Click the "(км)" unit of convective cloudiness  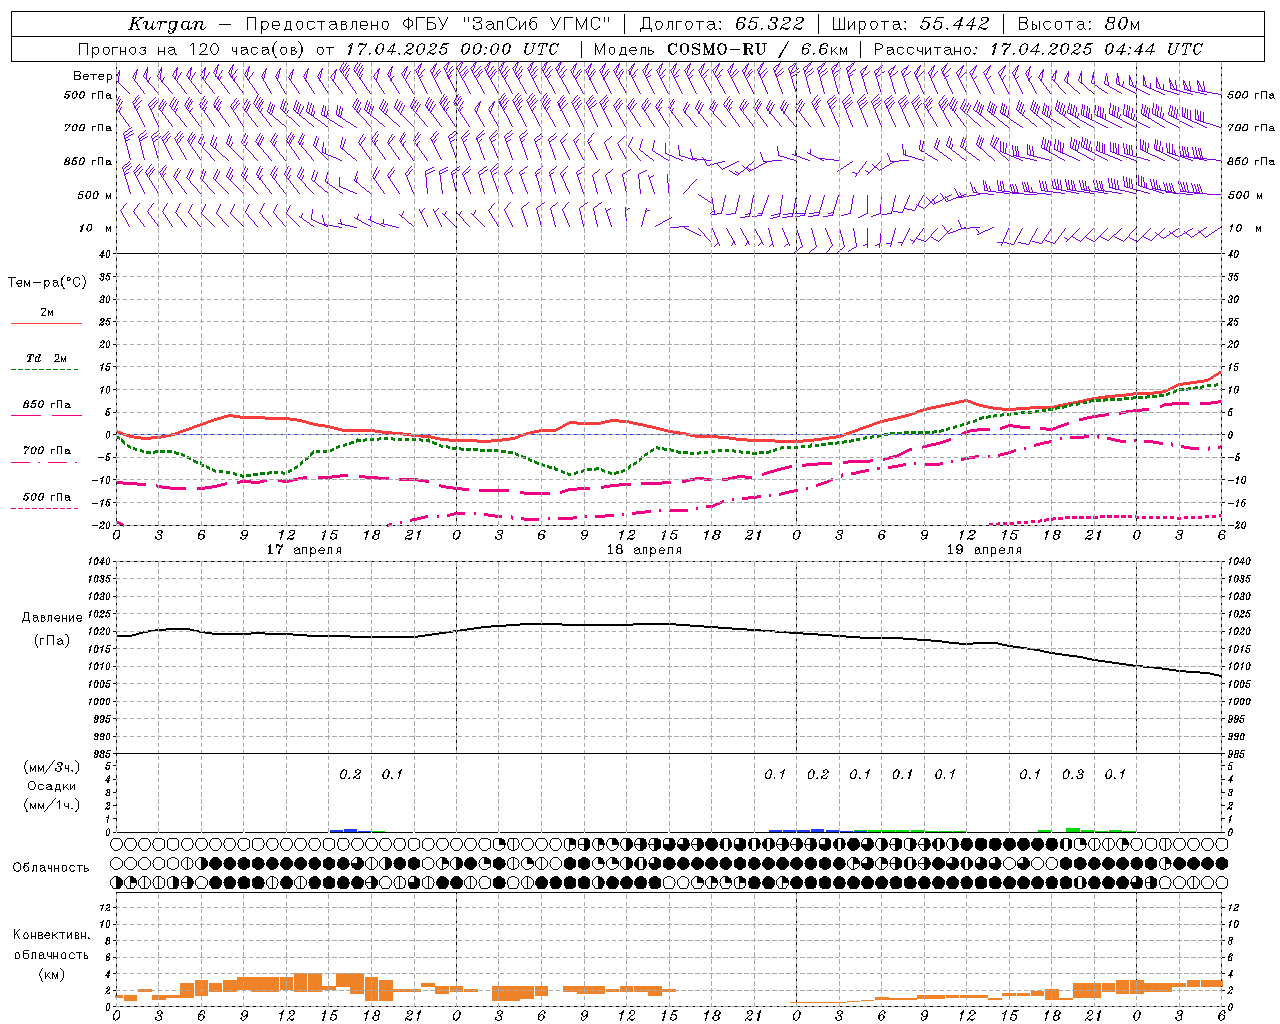[51, 974]
